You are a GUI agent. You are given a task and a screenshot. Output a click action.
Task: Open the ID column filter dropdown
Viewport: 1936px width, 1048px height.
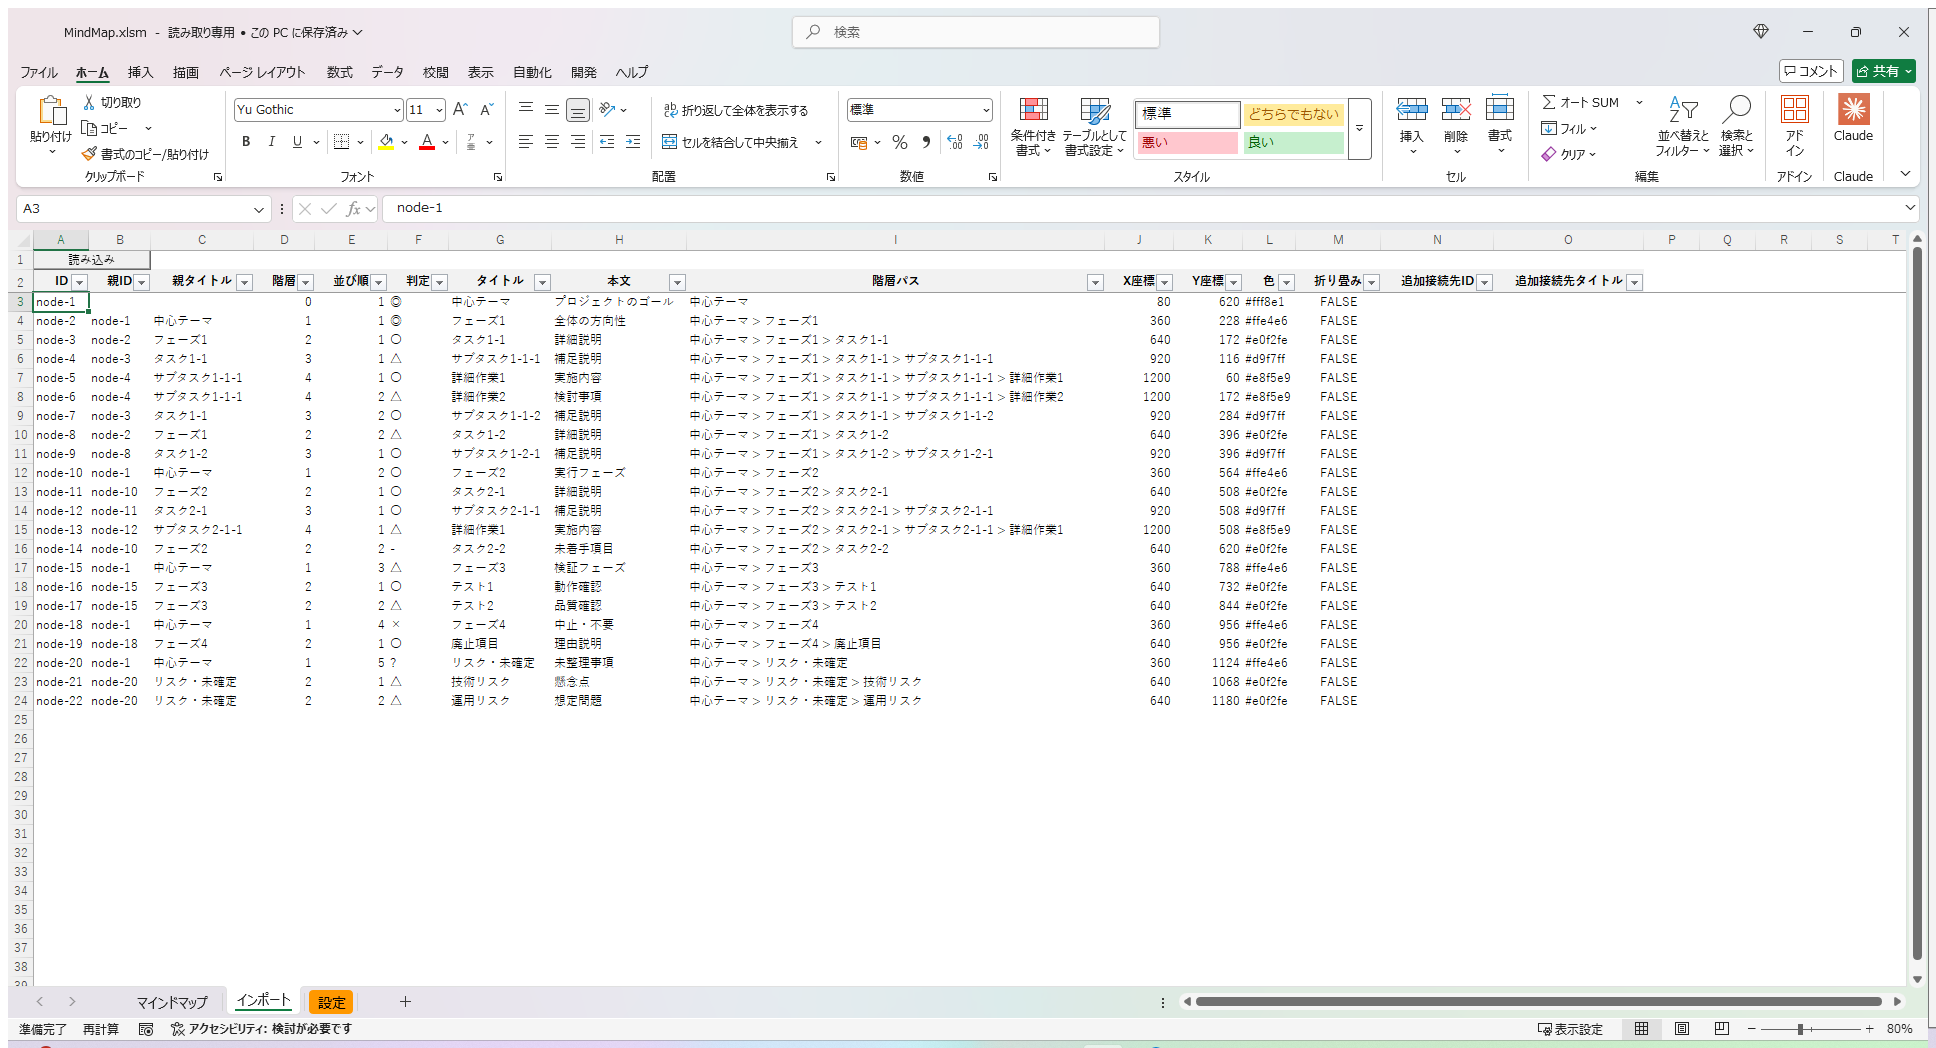(80, 282)
